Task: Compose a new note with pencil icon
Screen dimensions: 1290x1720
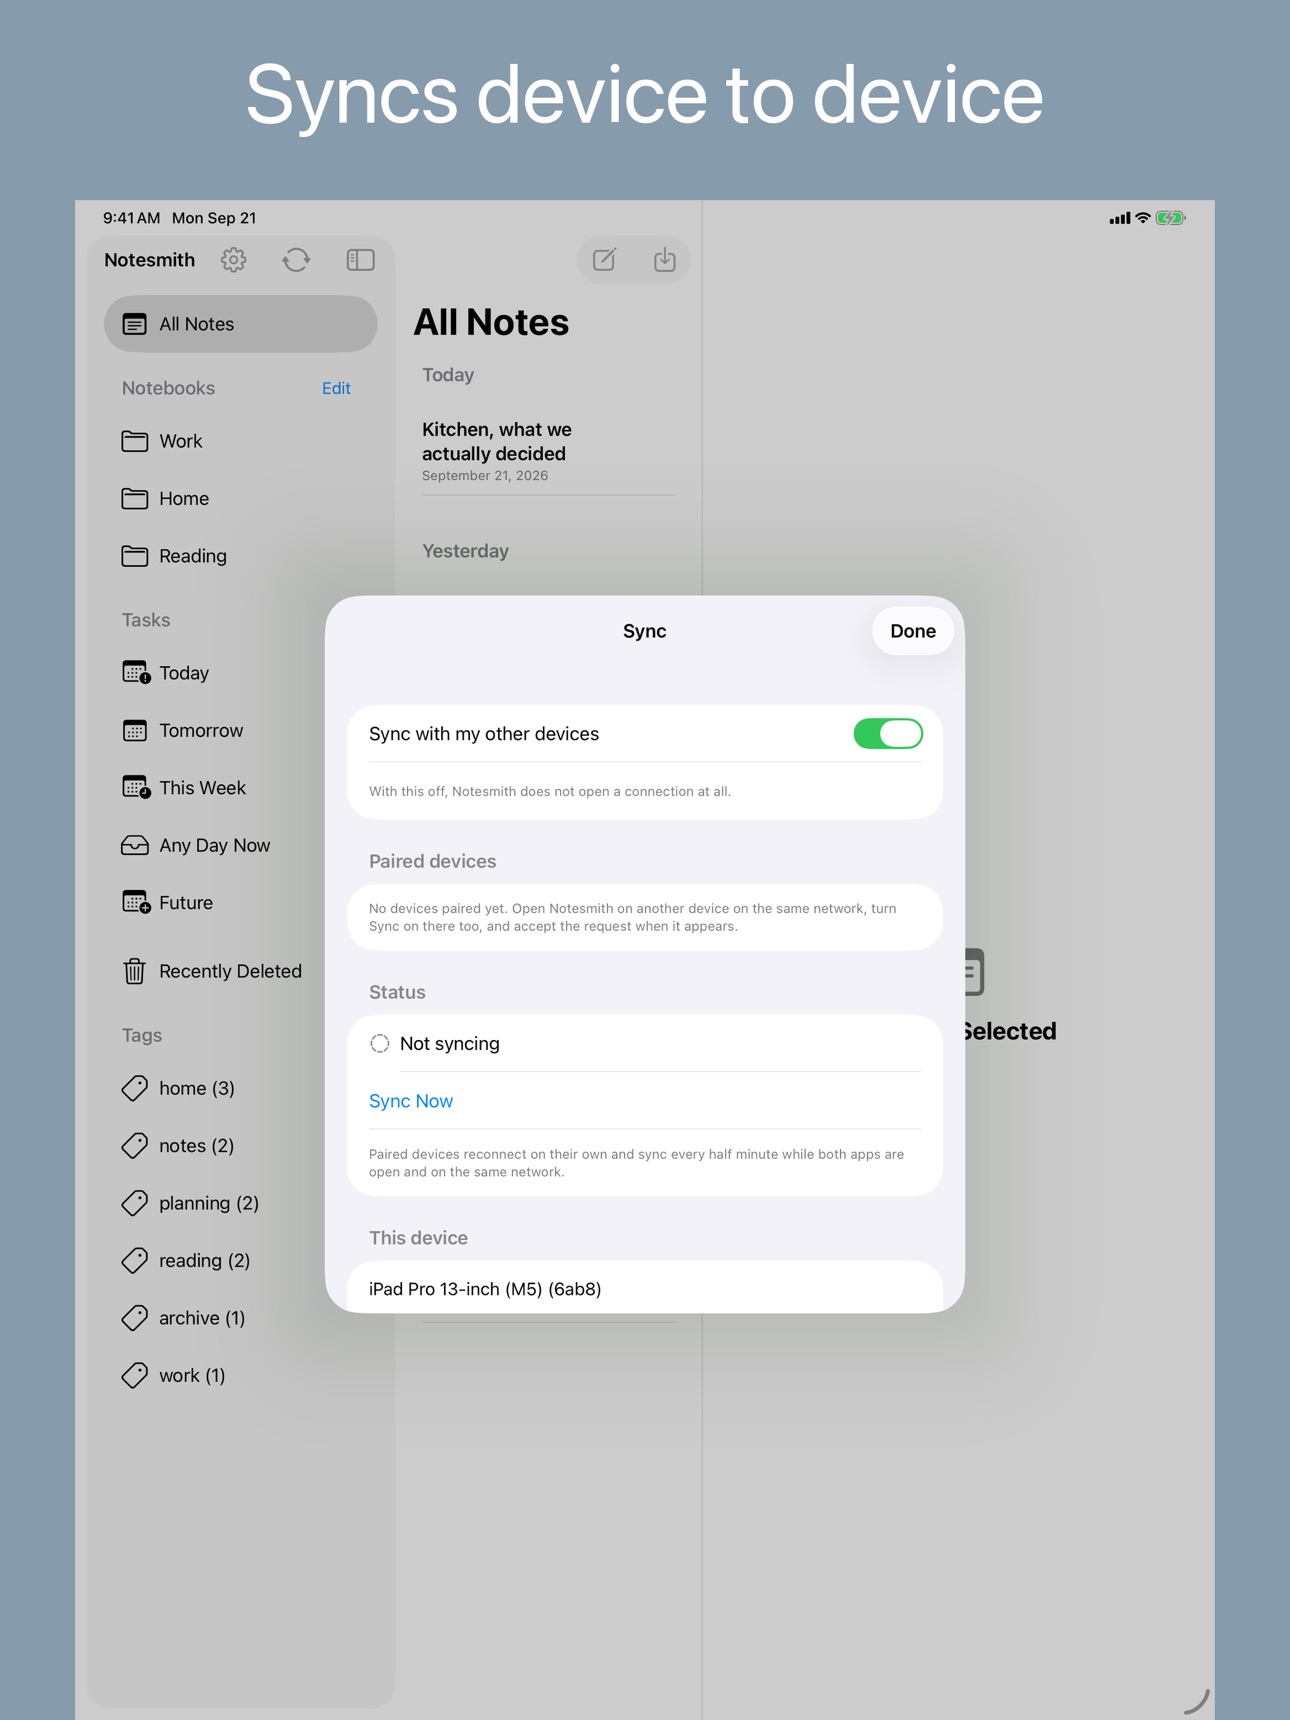Action: pyautogui.click(x=604, y=260)
